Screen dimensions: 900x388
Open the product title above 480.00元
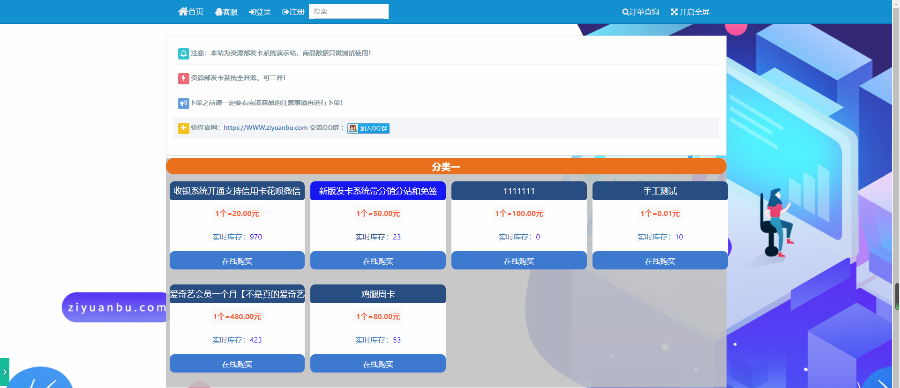tap(237, 294)
